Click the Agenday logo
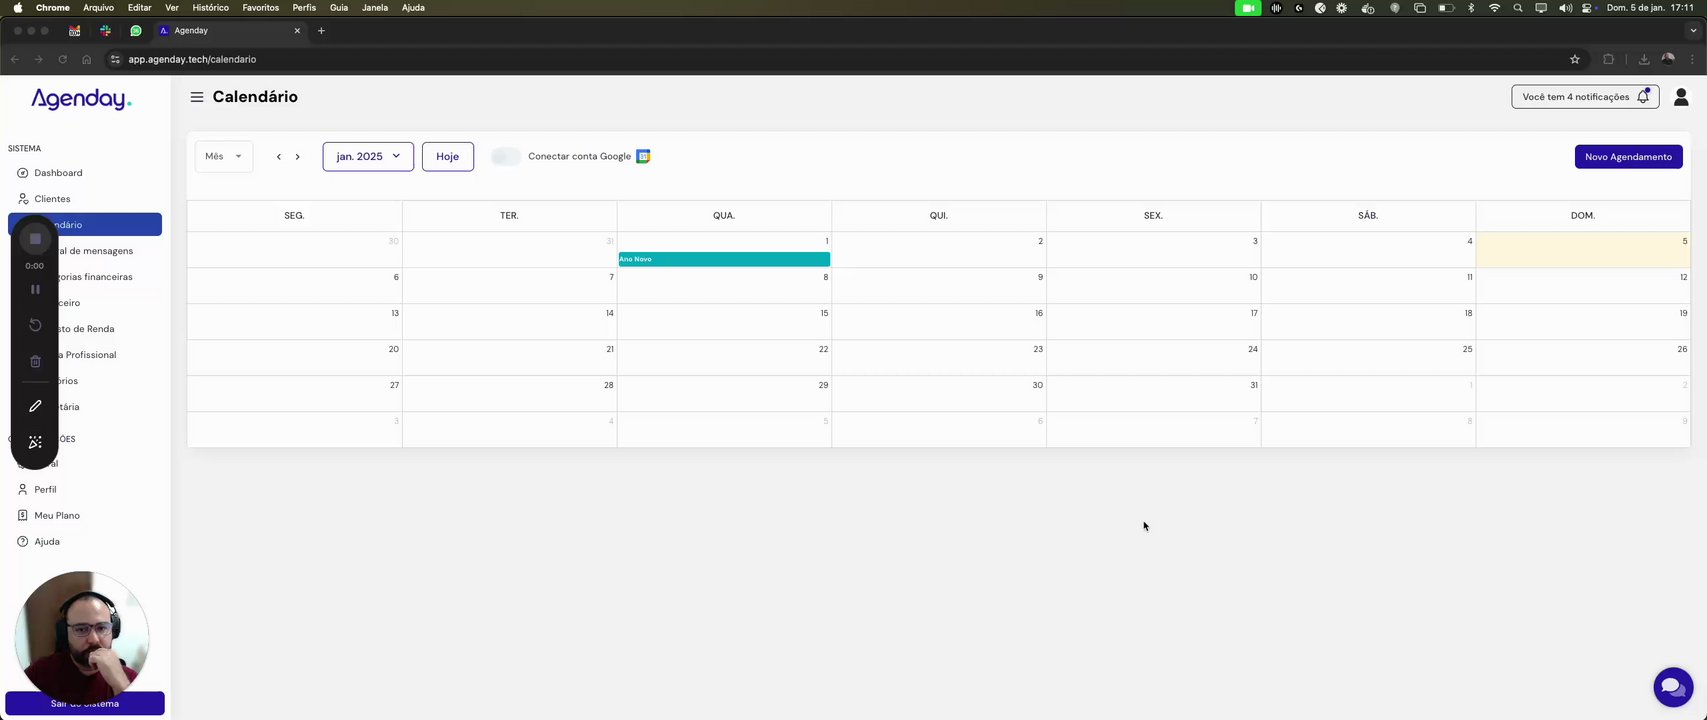 (81, 98)
